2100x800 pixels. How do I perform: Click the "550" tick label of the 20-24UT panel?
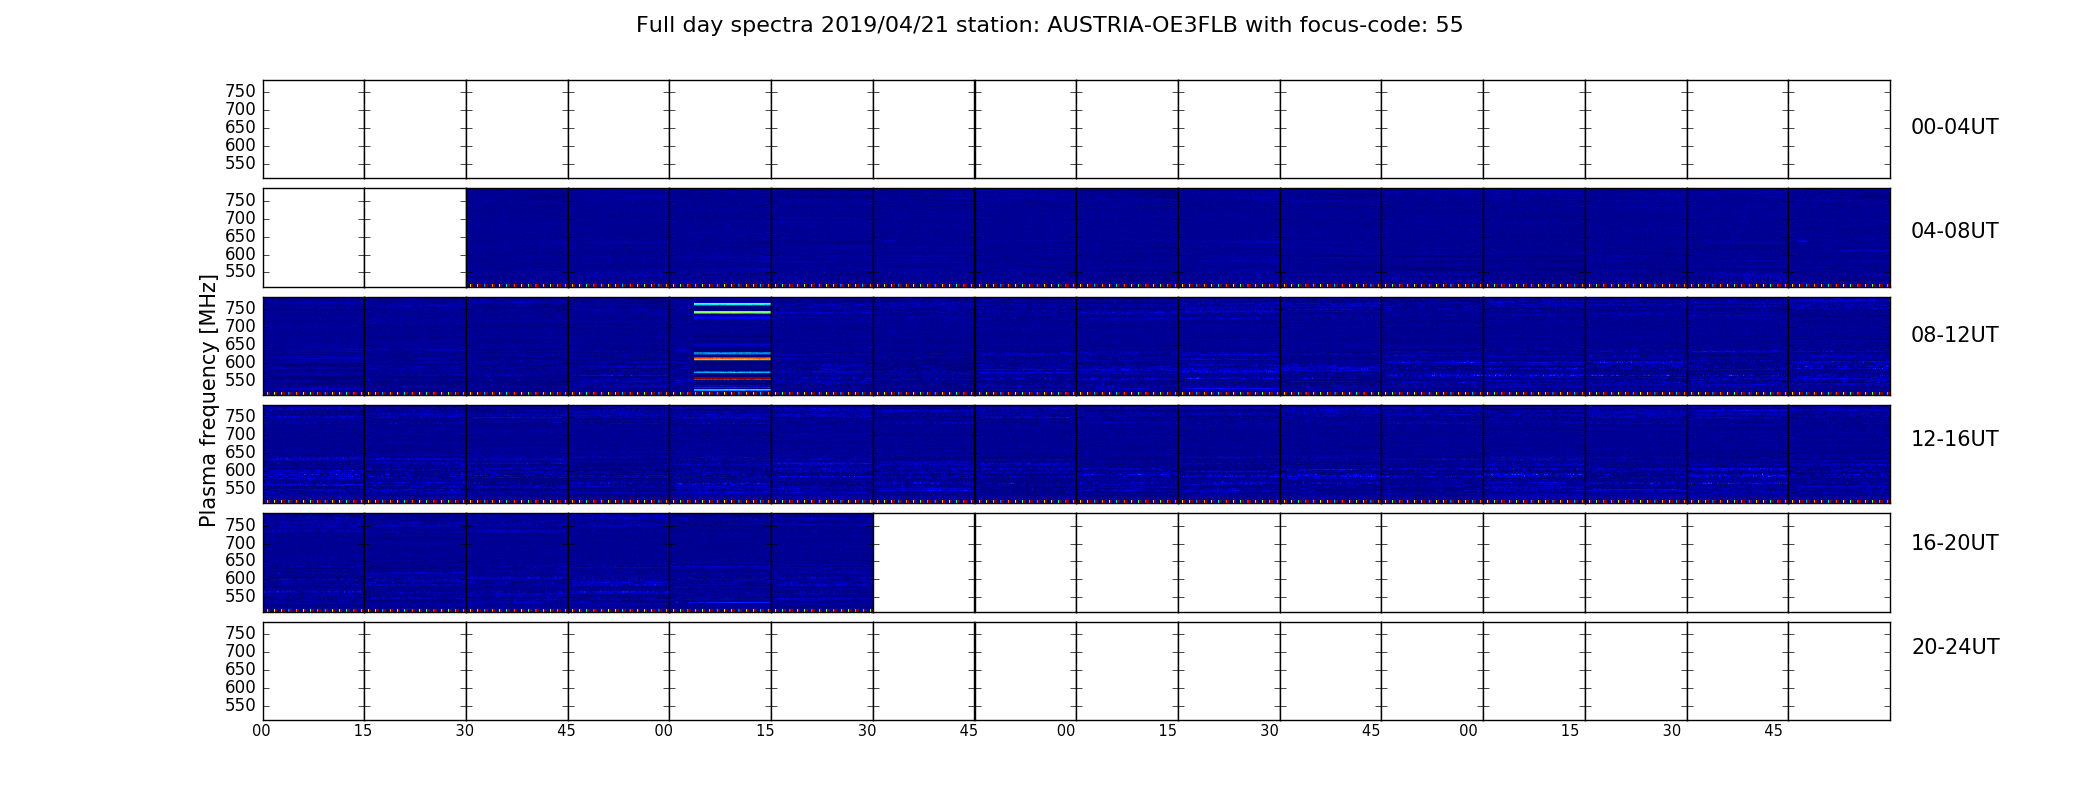(240, 705)
